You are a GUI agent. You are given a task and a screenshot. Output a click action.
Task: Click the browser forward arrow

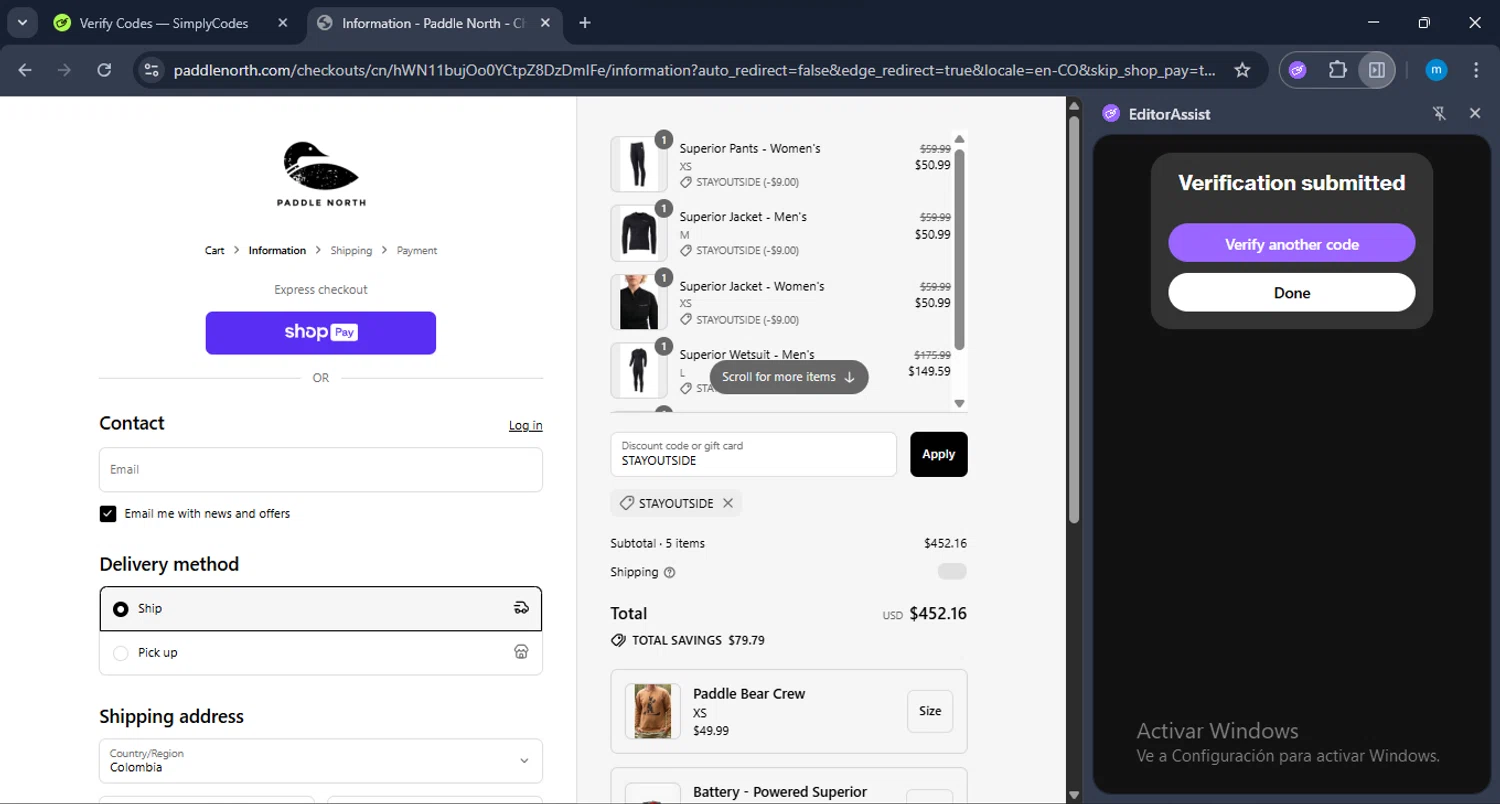(64, 70)
